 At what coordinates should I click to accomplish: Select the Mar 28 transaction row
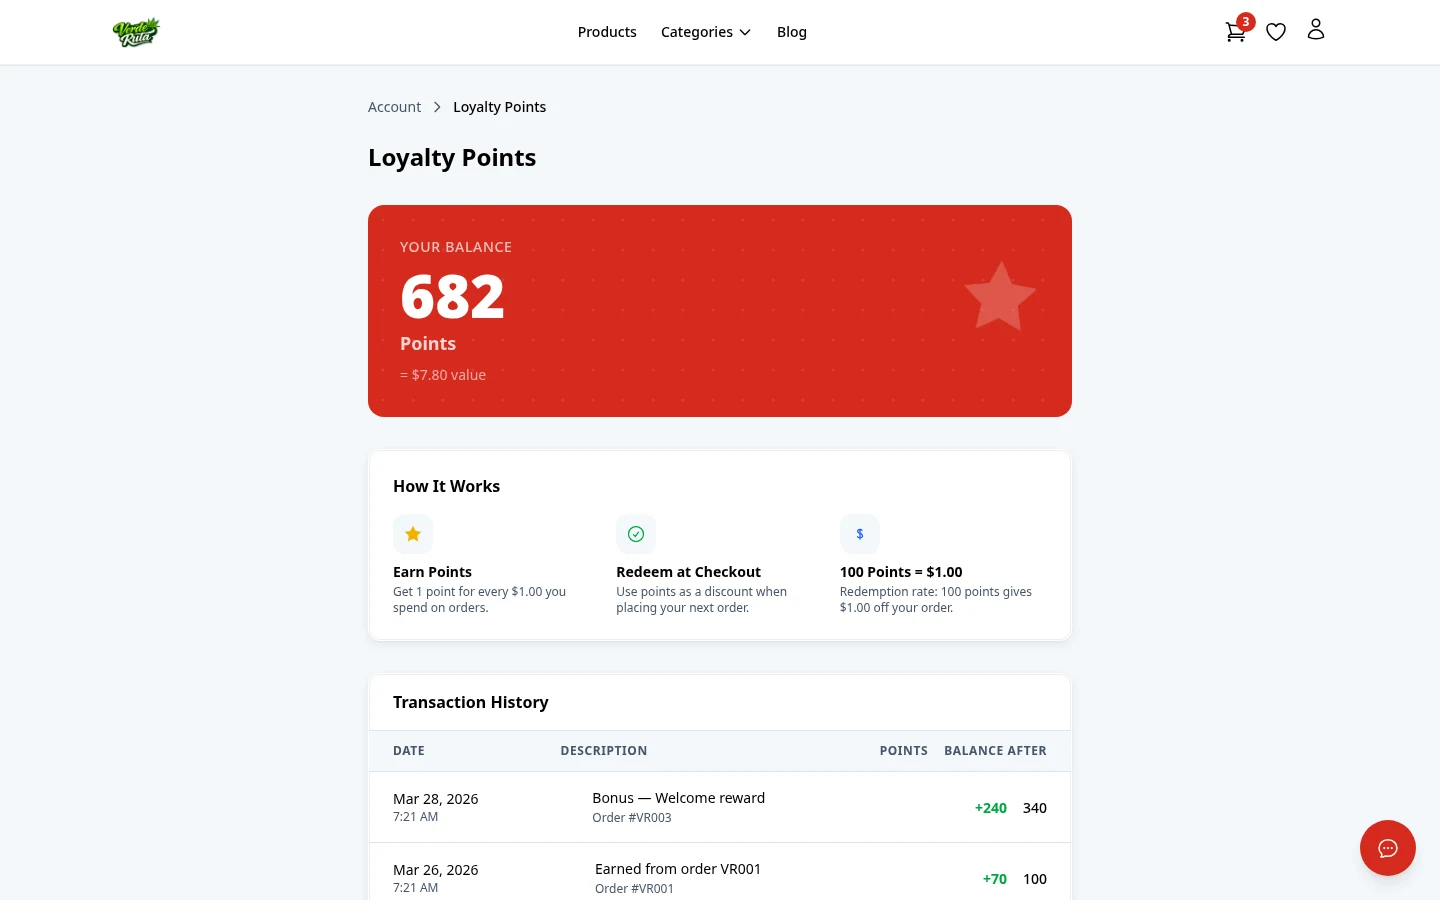click(720, 807)
